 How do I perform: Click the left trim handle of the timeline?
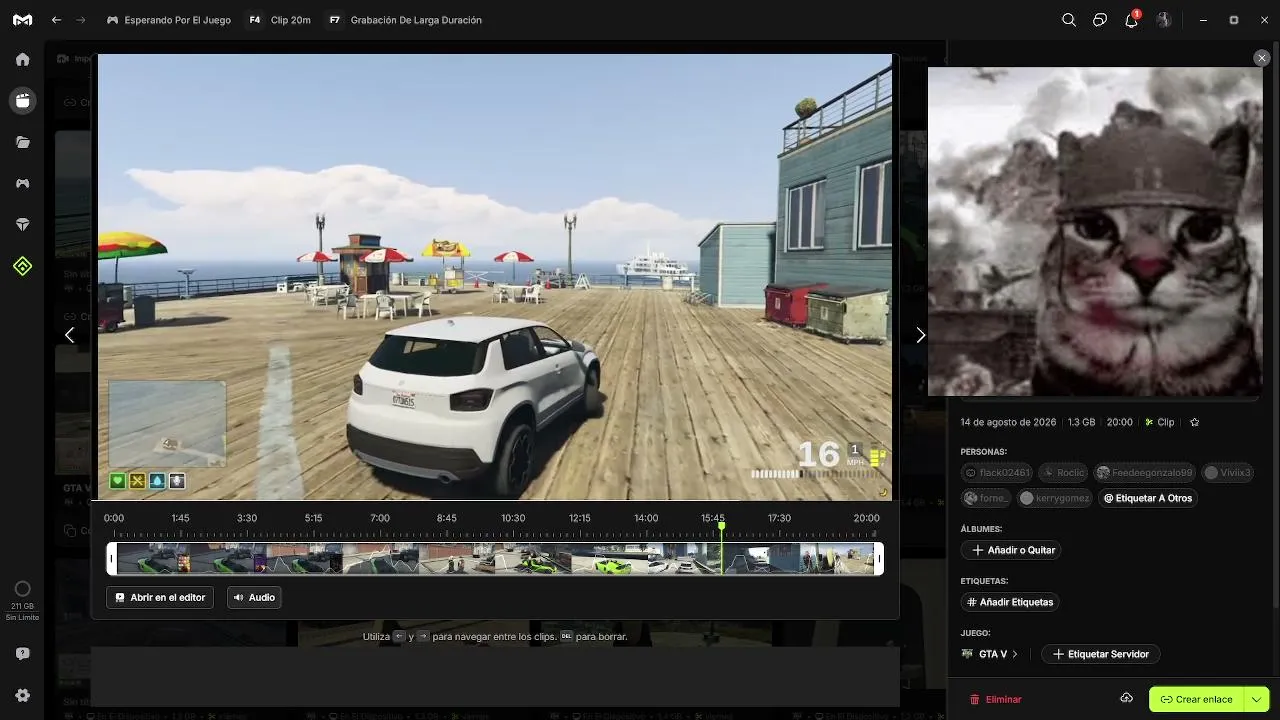tap(112, 558)
